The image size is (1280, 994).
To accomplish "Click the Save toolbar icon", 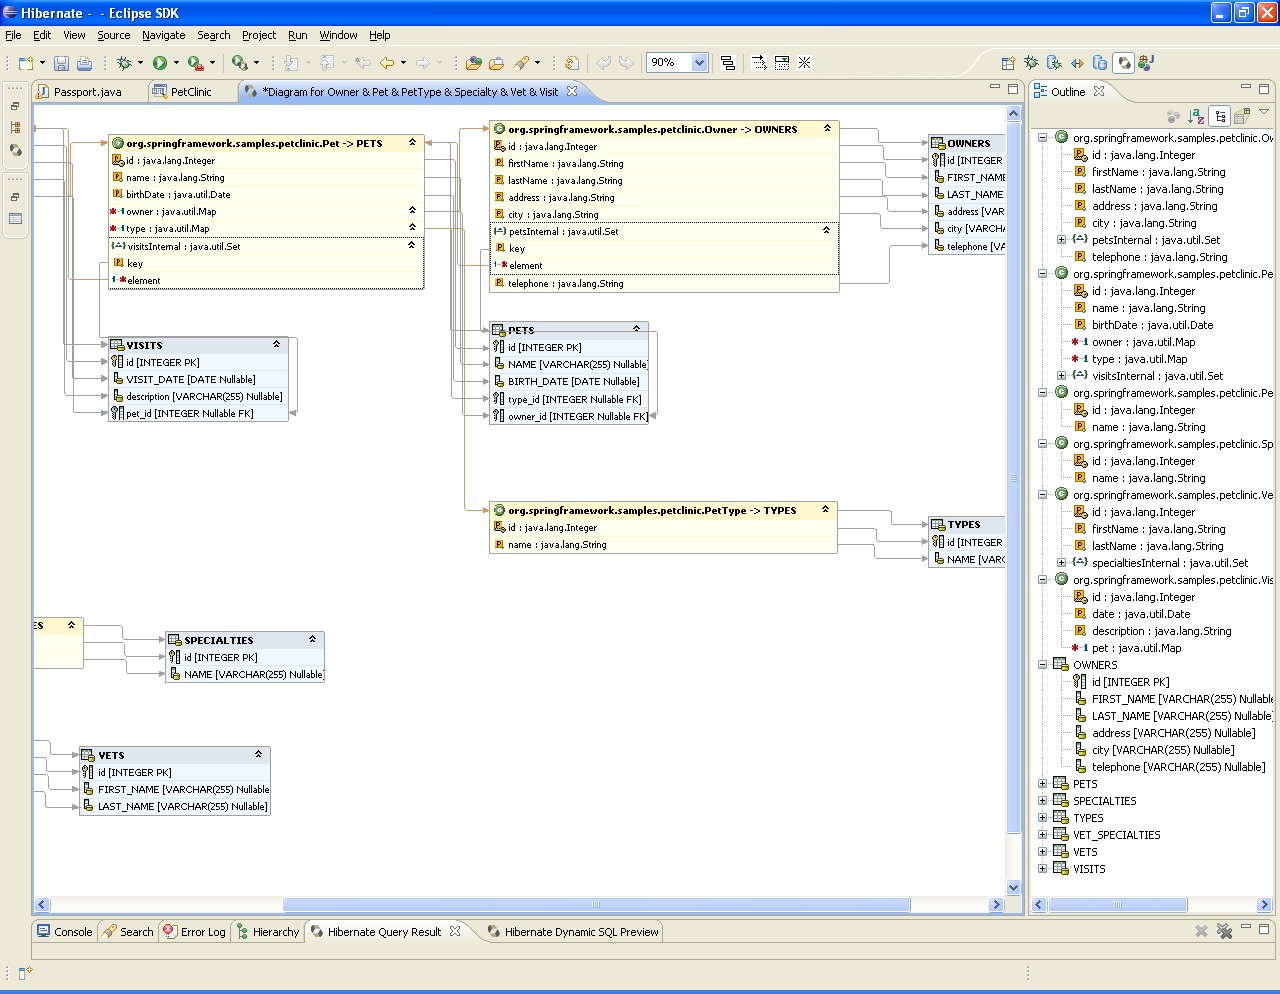I will [61, 63].
